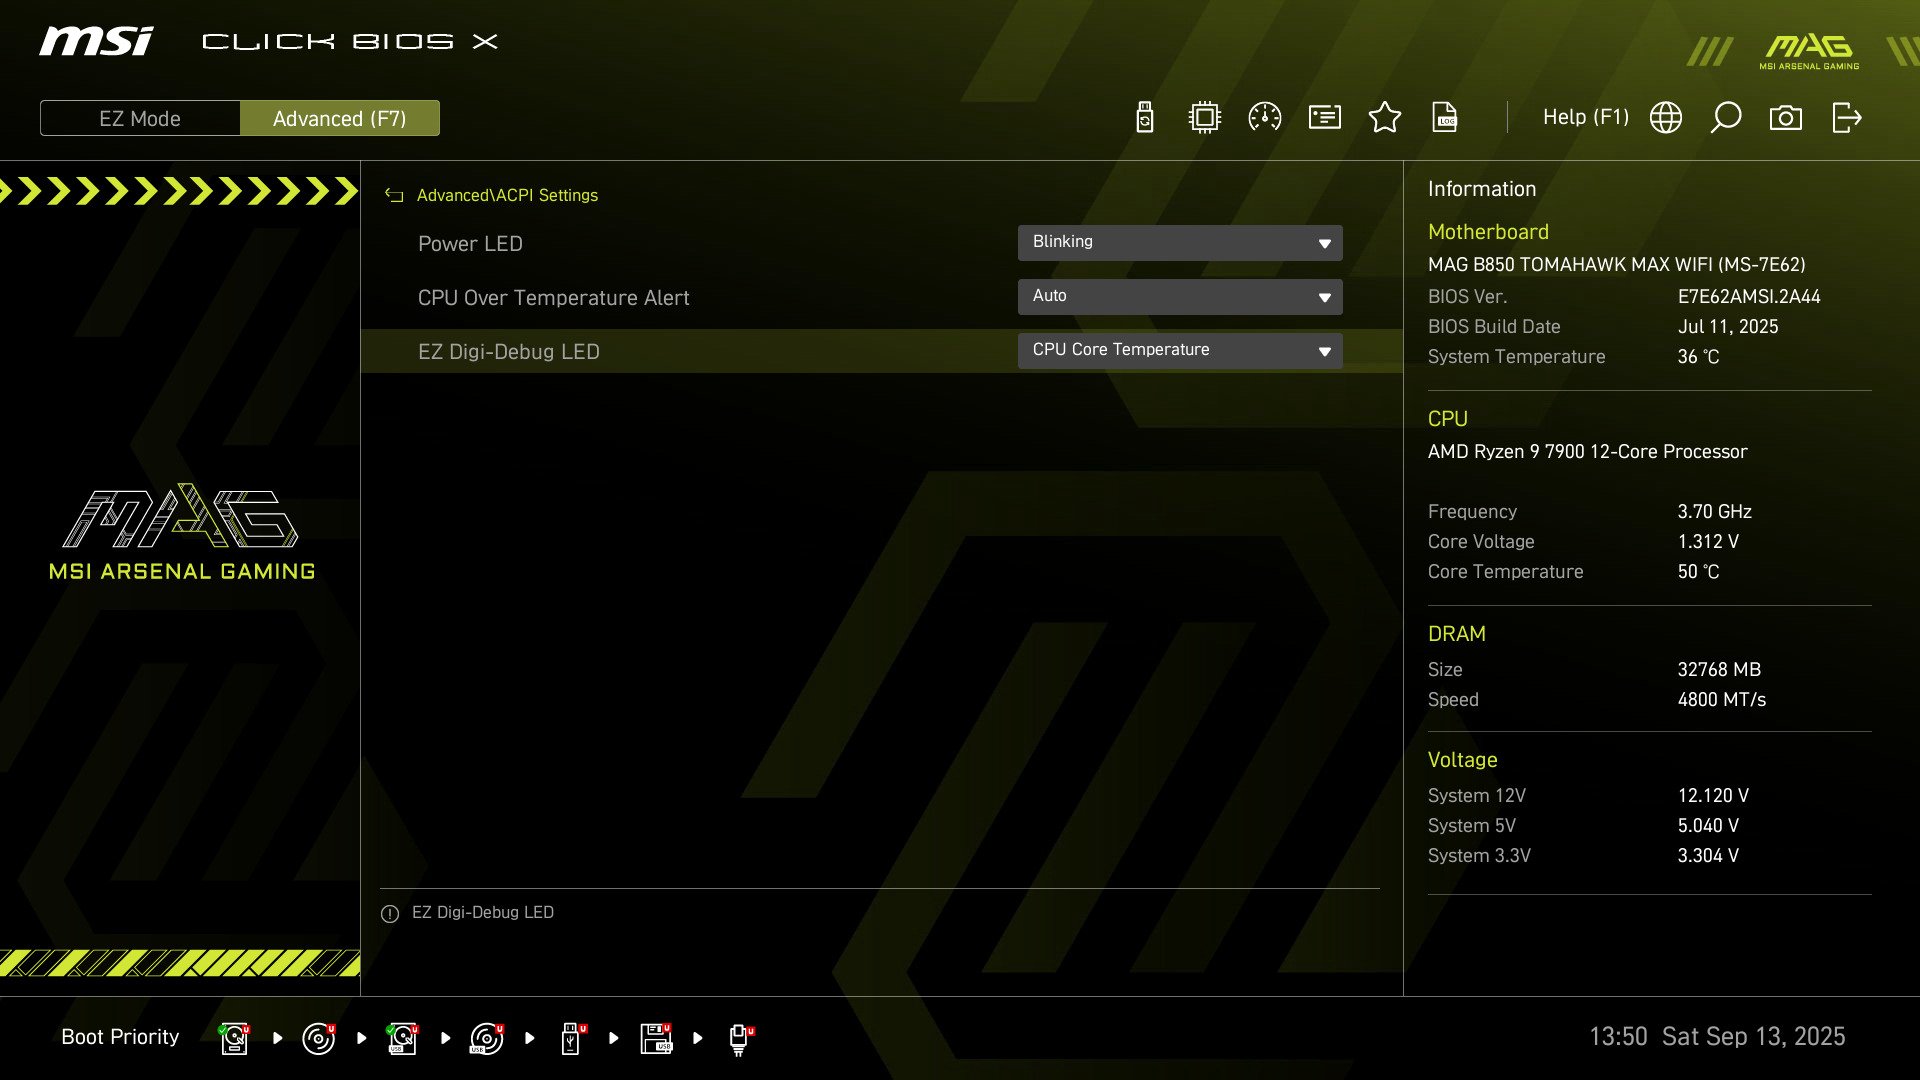Screen dimensions: 1920x1080
Task: Expand the Power LED Blinking dropdown
Action: click(1180, 243)
